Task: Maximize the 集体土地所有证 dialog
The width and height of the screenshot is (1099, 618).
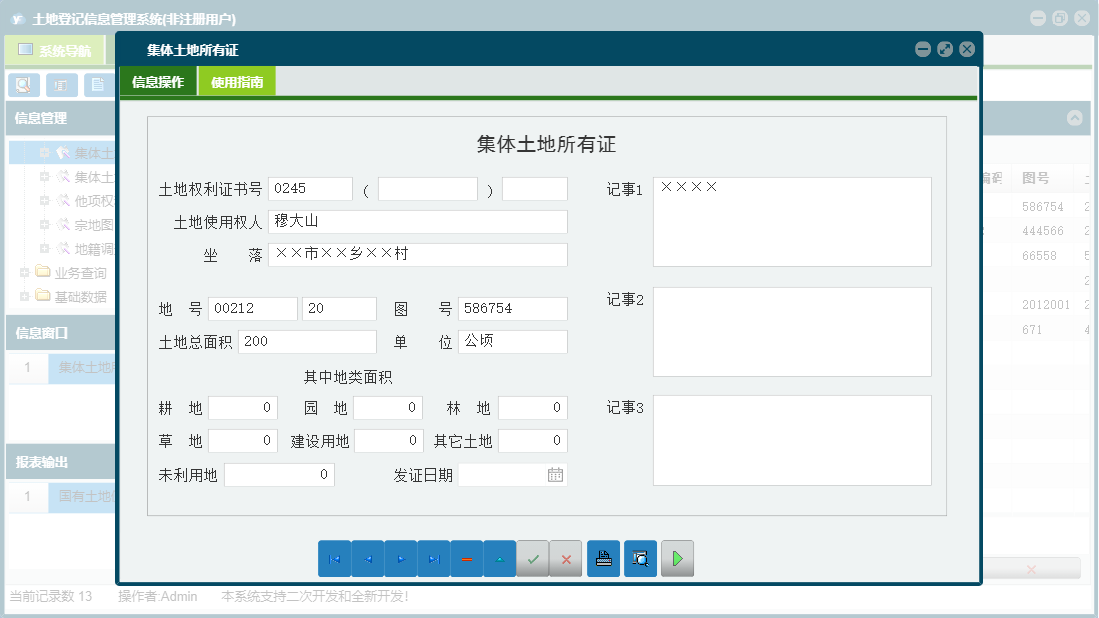Action: tap(945, 49)
